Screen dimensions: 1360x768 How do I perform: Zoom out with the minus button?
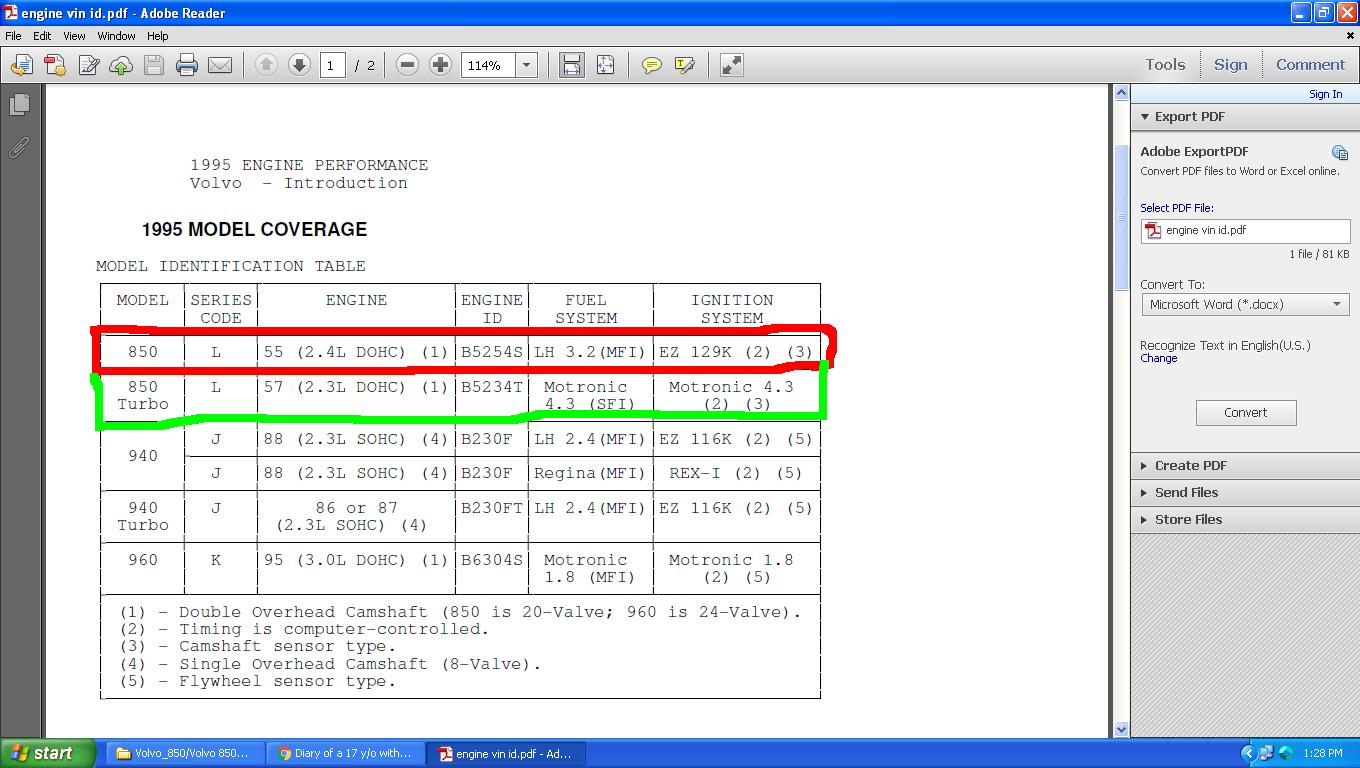407,65
